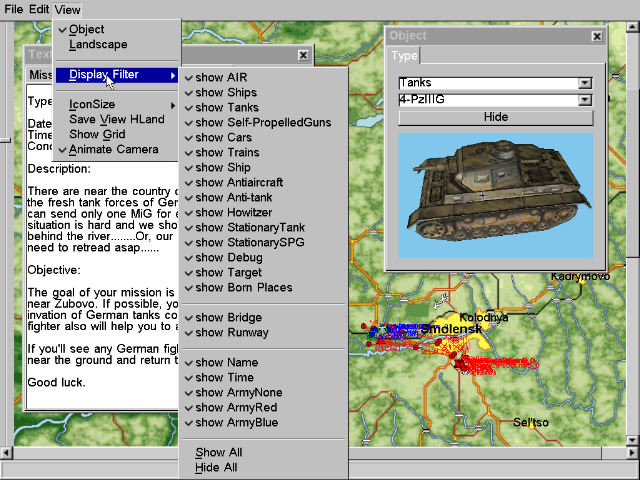The height and width of the screenshot is (480, 640).
Task: Toggle the show AIR filter
Action: click(x=222, y=78)
